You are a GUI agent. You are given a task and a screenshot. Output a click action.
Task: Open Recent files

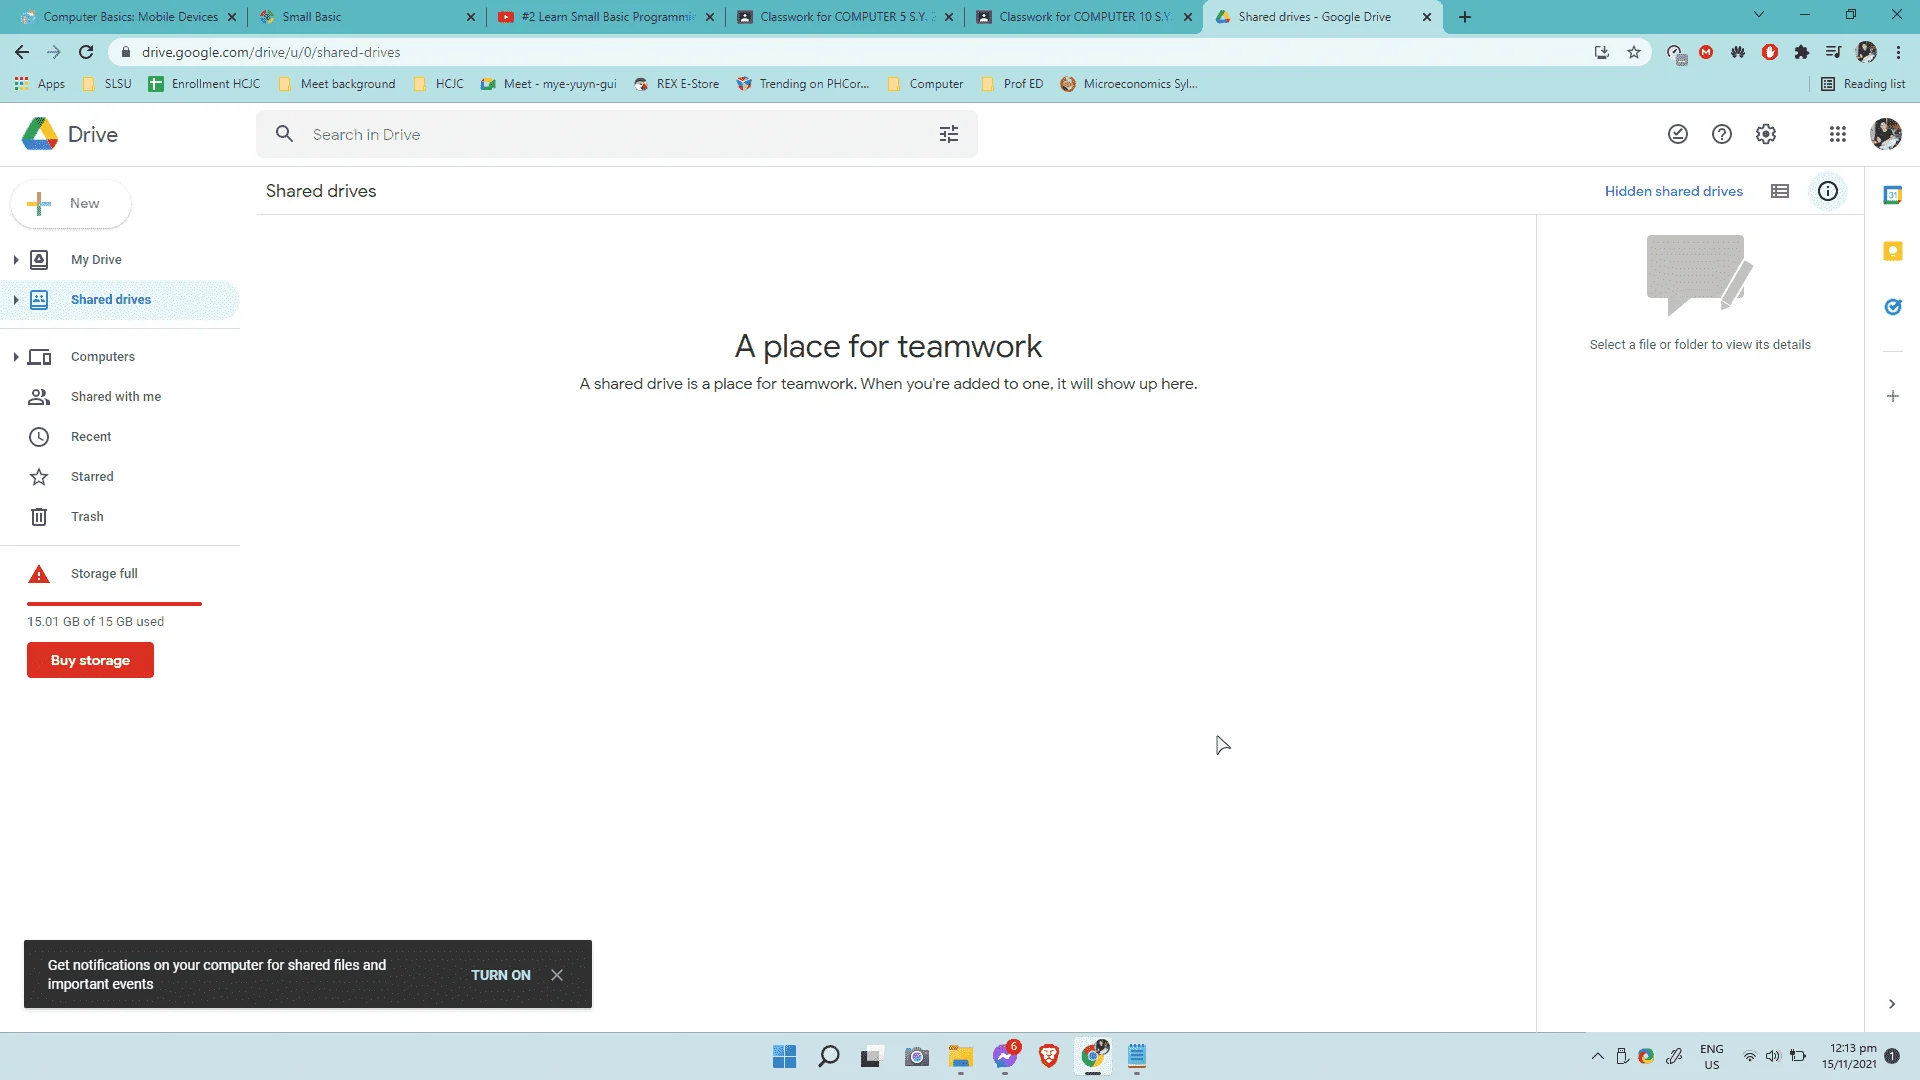(x=91, y=437)
